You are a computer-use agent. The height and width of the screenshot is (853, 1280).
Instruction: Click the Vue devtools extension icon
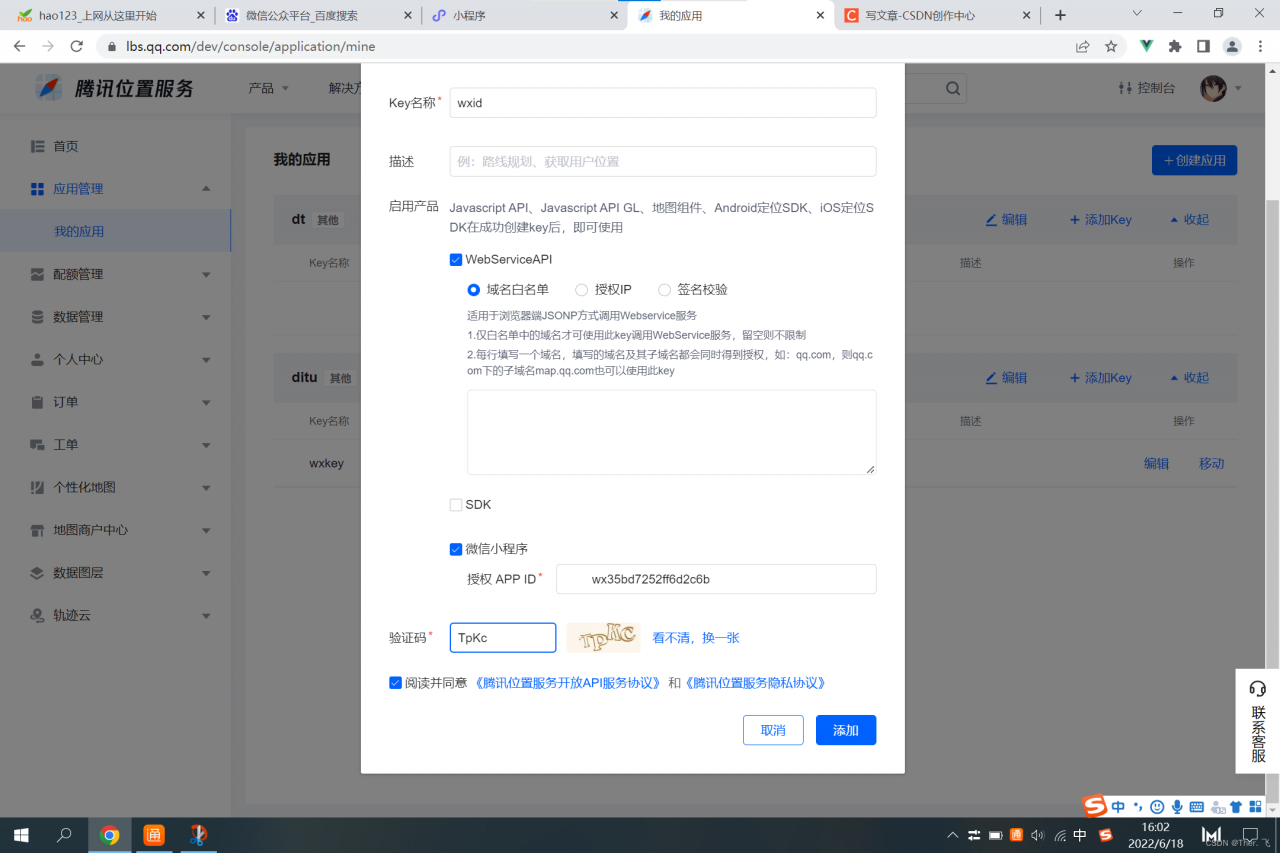click(x=1147, y=46)
